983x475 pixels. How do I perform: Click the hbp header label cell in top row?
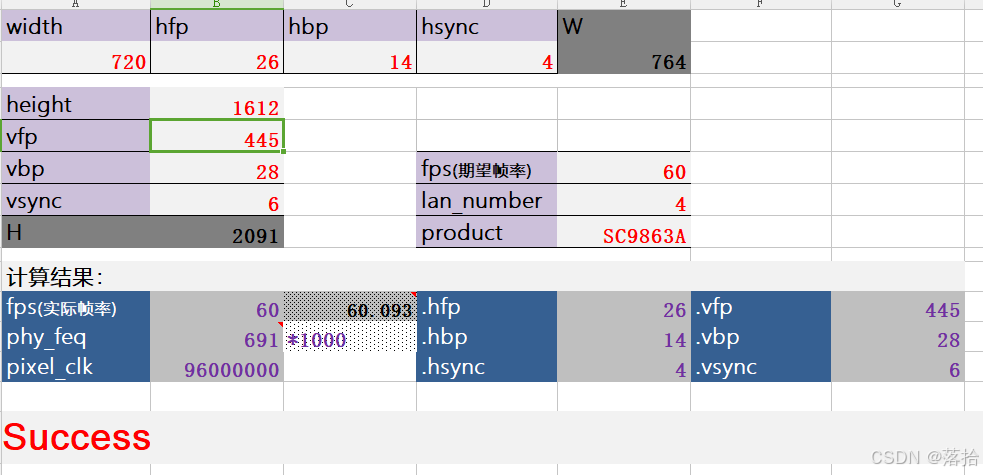[350, 26]
